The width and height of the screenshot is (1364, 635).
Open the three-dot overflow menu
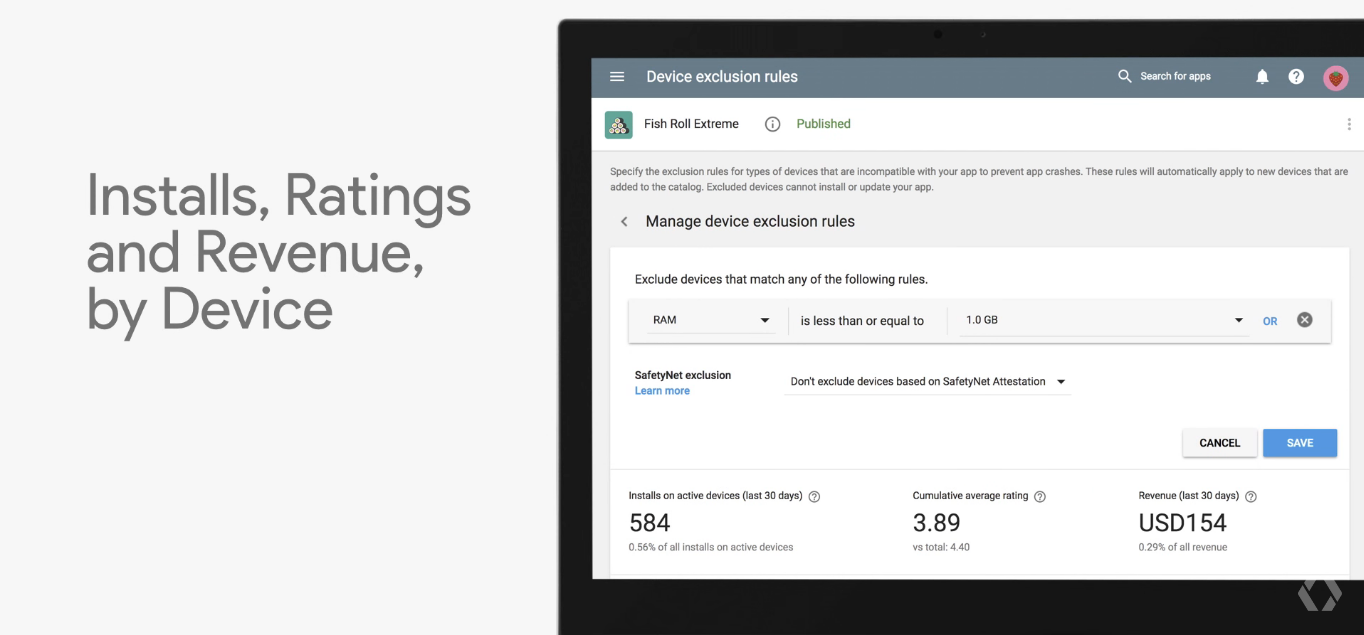click(1349, 125)
